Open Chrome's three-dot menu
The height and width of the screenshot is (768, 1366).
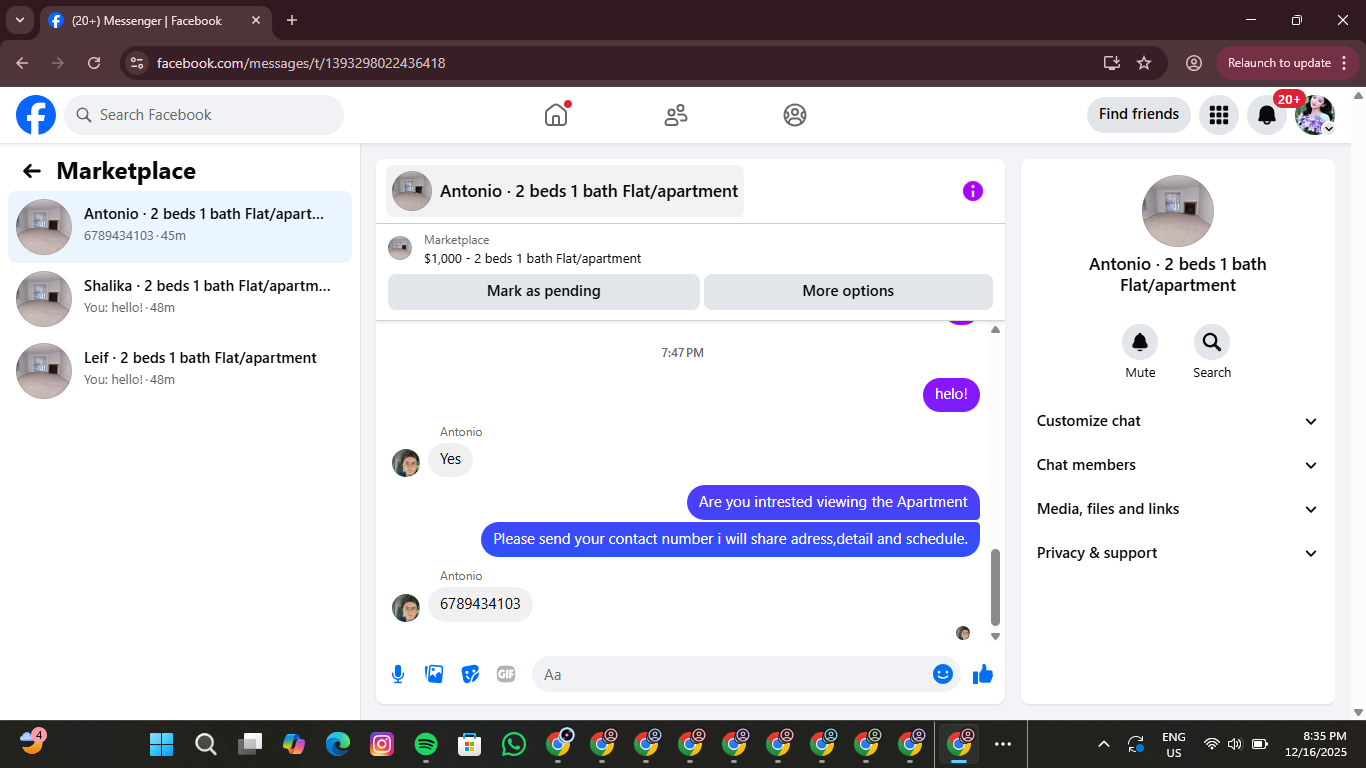coord(1344,63)
